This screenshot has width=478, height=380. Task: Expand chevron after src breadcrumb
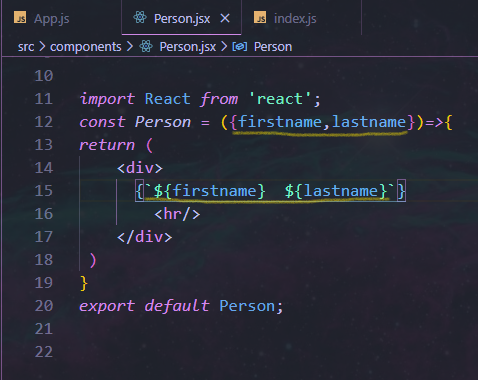coord(42,47)
